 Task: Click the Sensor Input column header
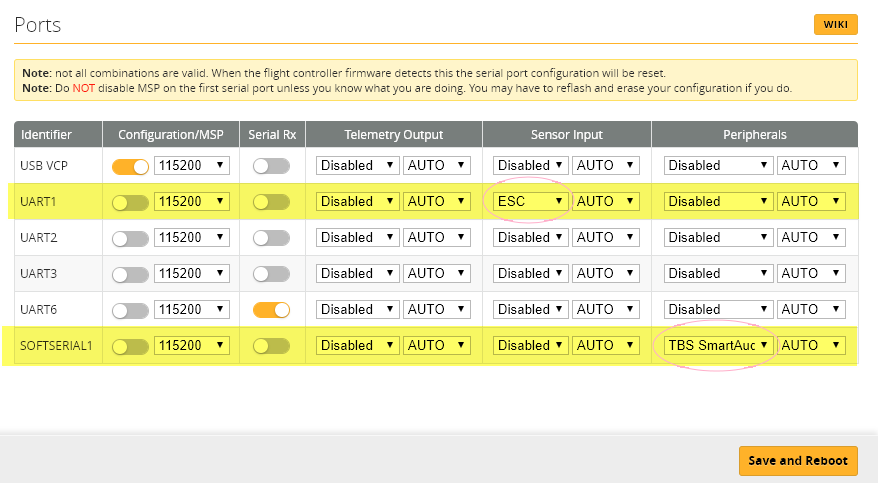[566, 134]
